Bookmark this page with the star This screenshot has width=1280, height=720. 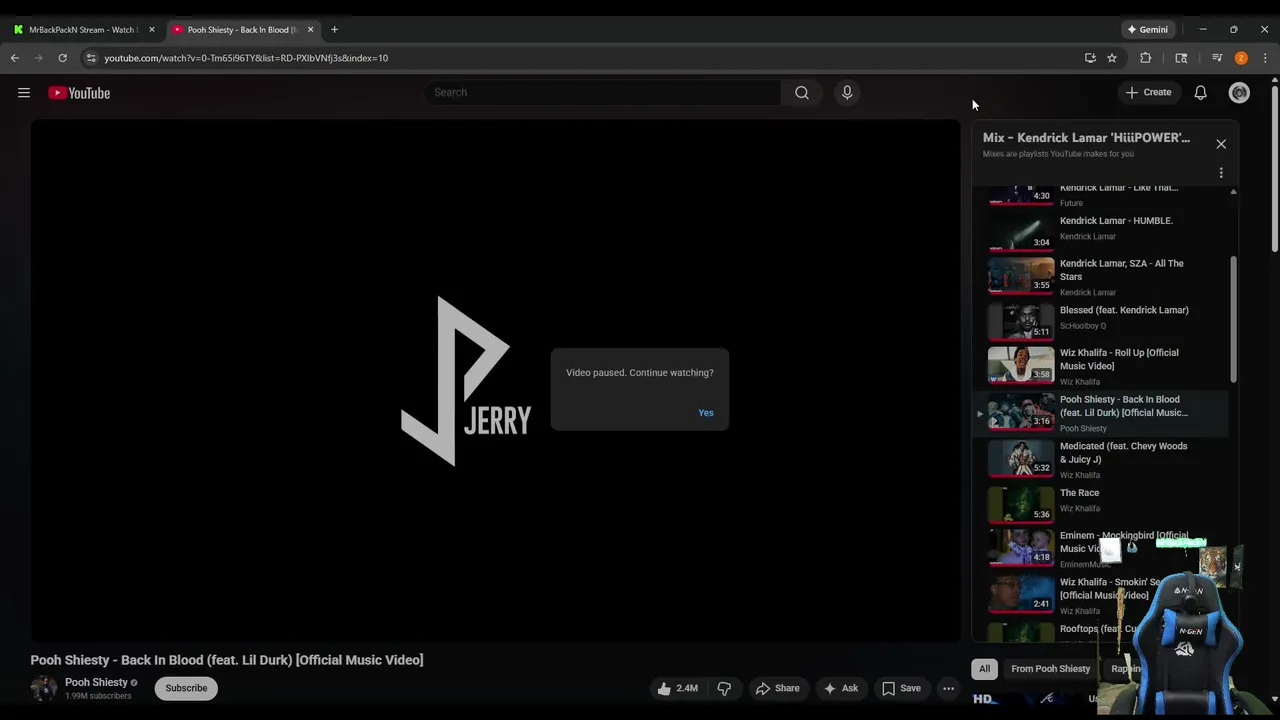[1112, 58]
